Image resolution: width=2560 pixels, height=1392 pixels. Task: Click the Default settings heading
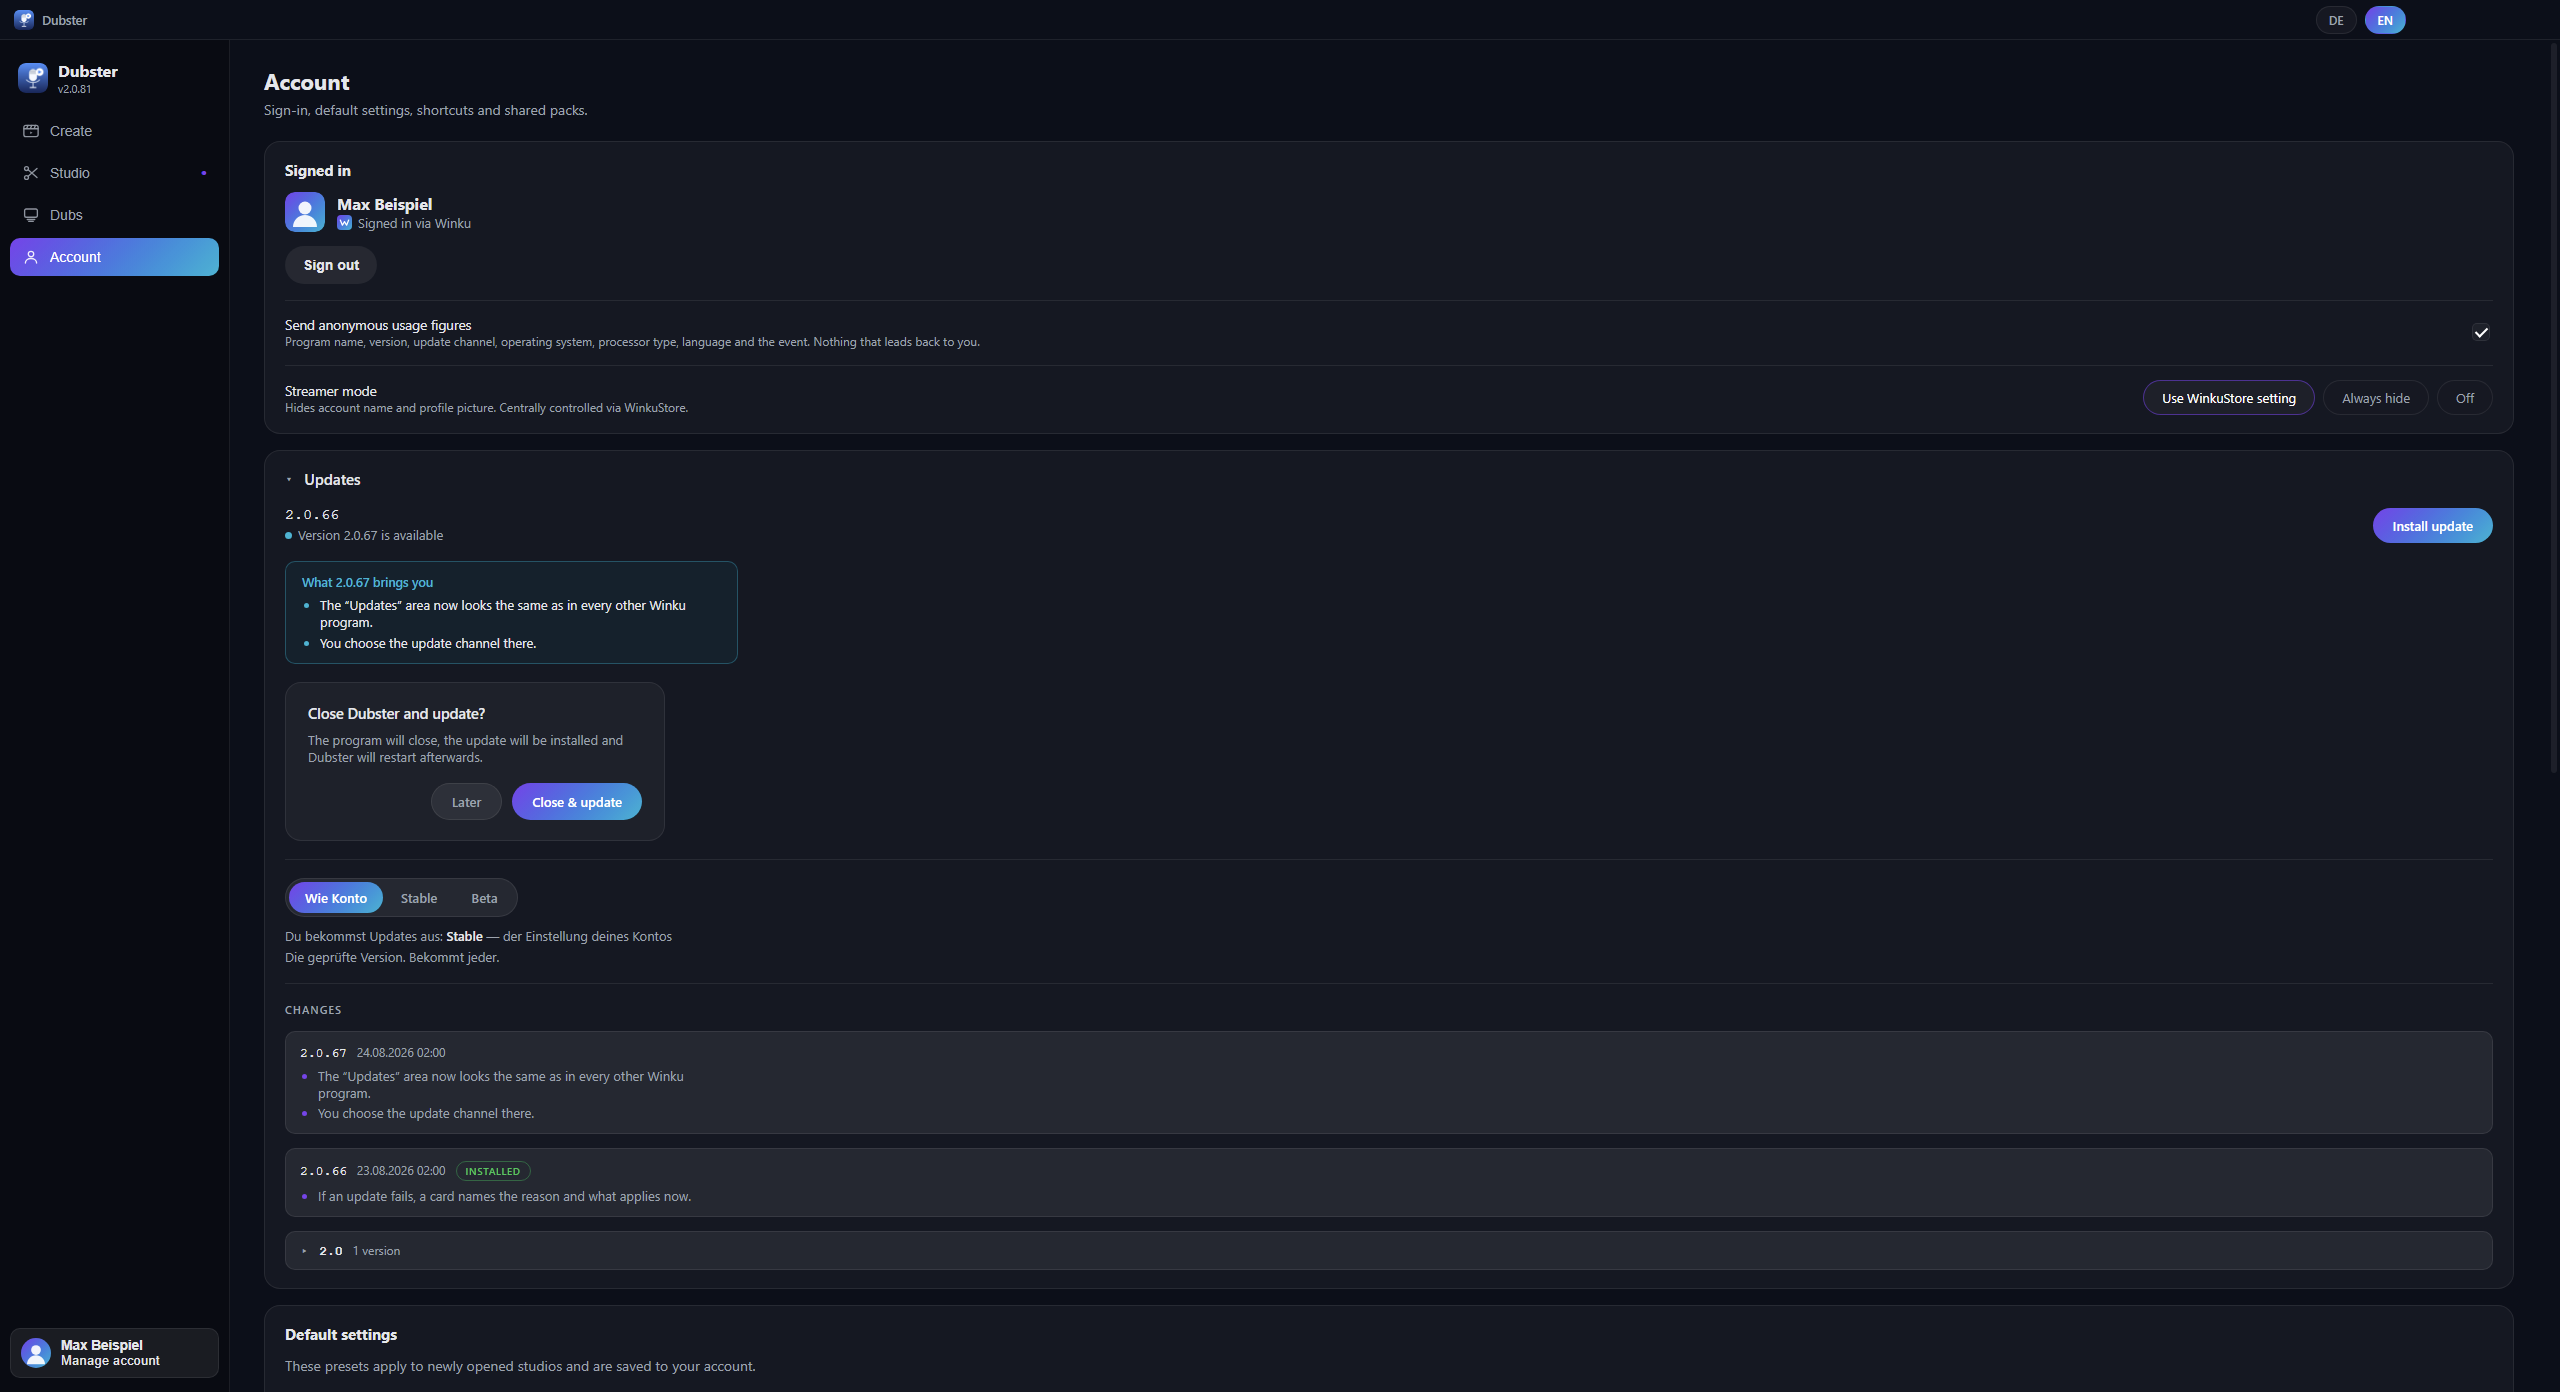coord(341,1335)
